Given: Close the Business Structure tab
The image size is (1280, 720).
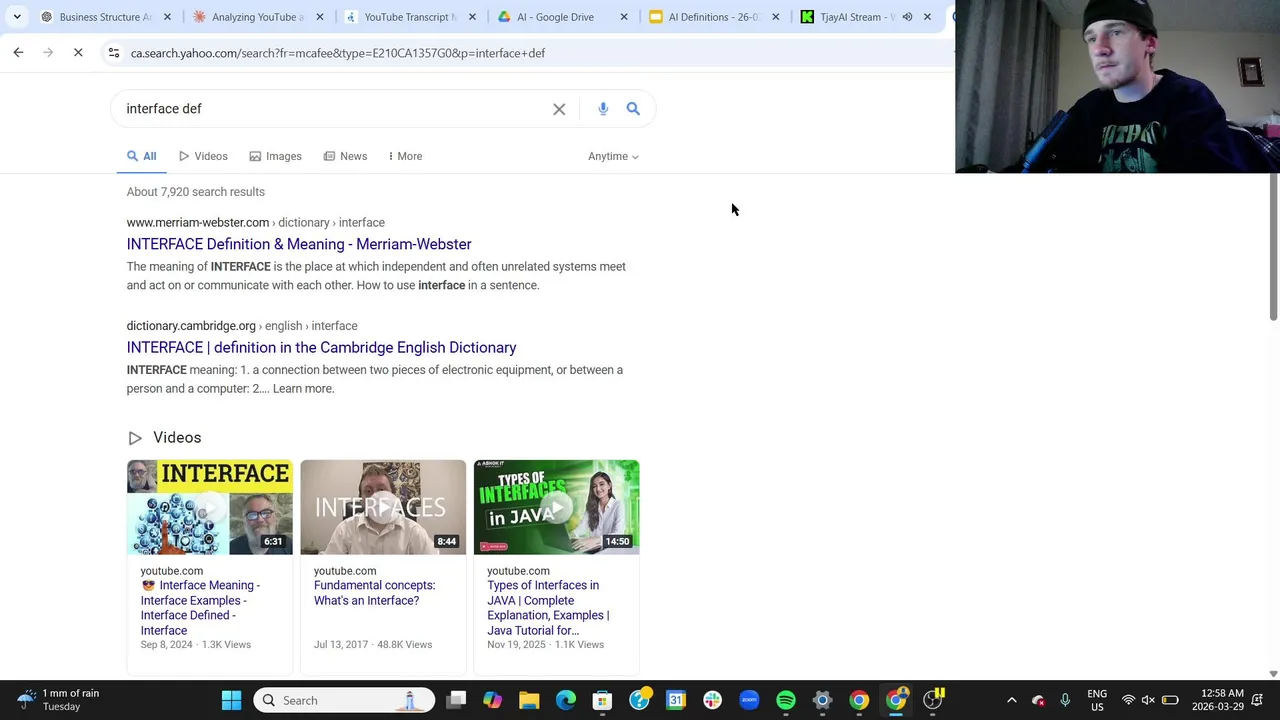Looking at the screenshot, I should [167, 17].
